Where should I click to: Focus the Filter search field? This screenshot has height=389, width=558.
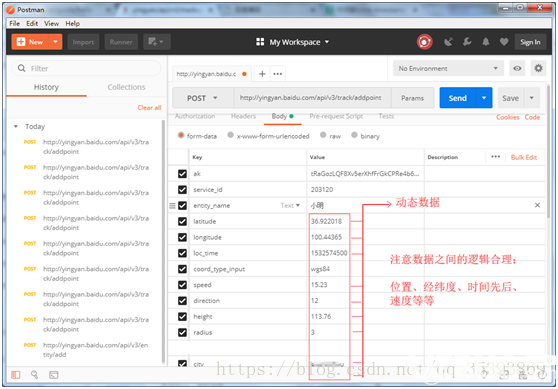tap(87, 68)
